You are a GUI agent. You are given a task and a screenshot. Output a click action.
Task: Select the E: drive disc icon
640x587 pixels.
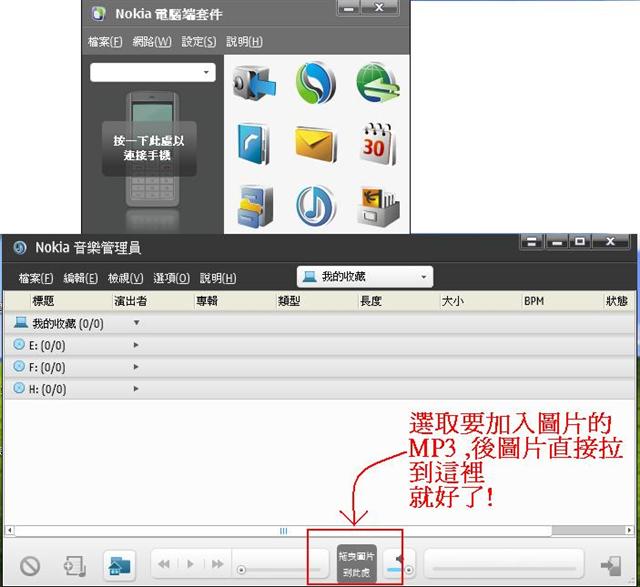coord(19,345)
